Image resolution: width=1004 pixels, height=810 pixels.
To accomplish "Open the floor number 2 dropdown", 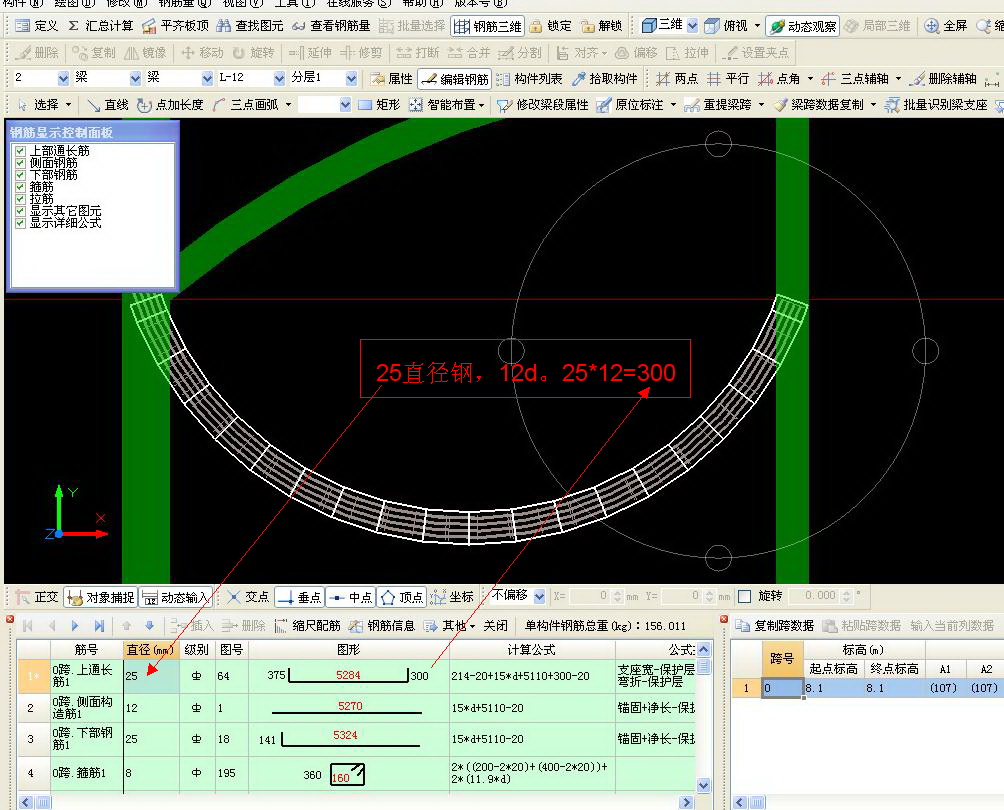I will pyautogui.click(x=63, y=79).
